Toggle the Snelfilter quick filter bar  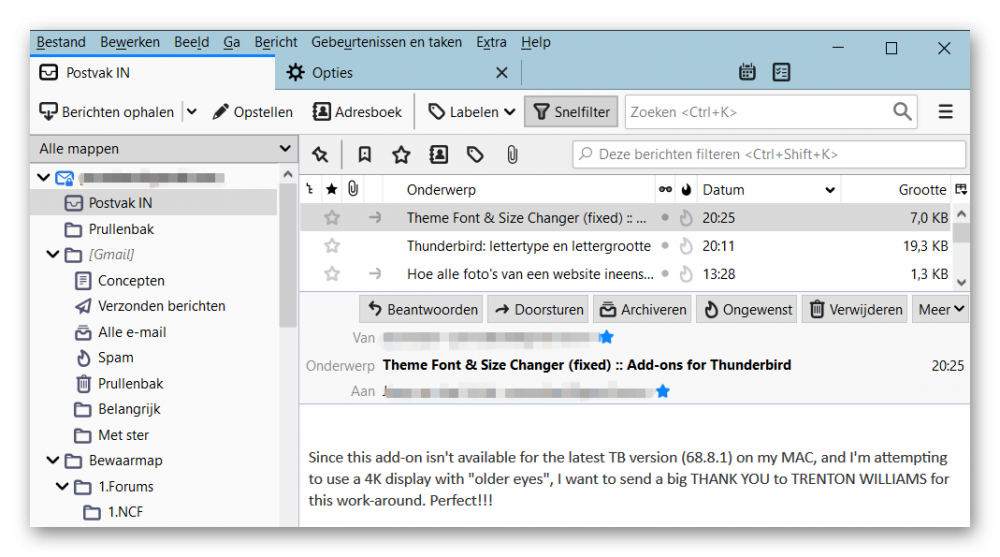click(x=571, y=112)
